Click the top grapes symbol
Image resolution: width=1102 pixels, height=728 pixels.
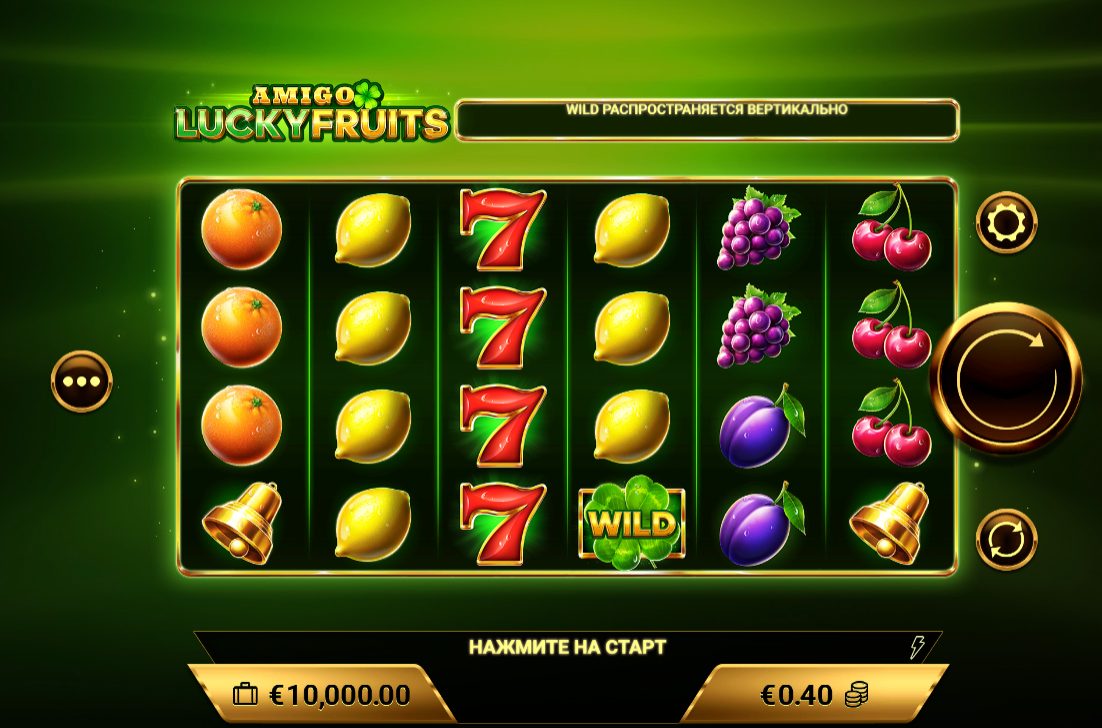point(758,228)
